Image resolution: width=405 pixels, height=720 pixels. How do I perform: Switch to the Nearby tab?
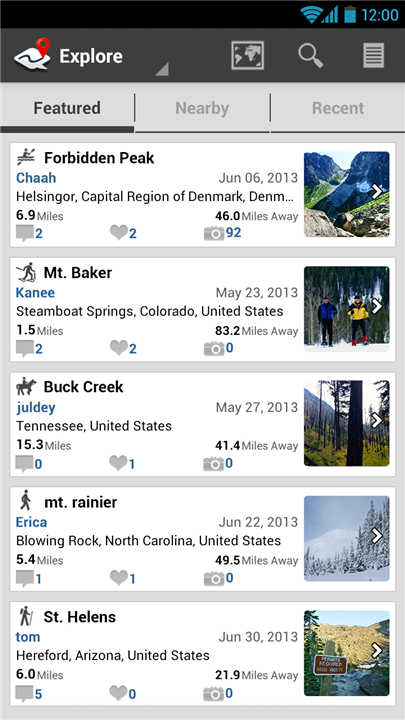pyautogui.click(x=202, y=108)
